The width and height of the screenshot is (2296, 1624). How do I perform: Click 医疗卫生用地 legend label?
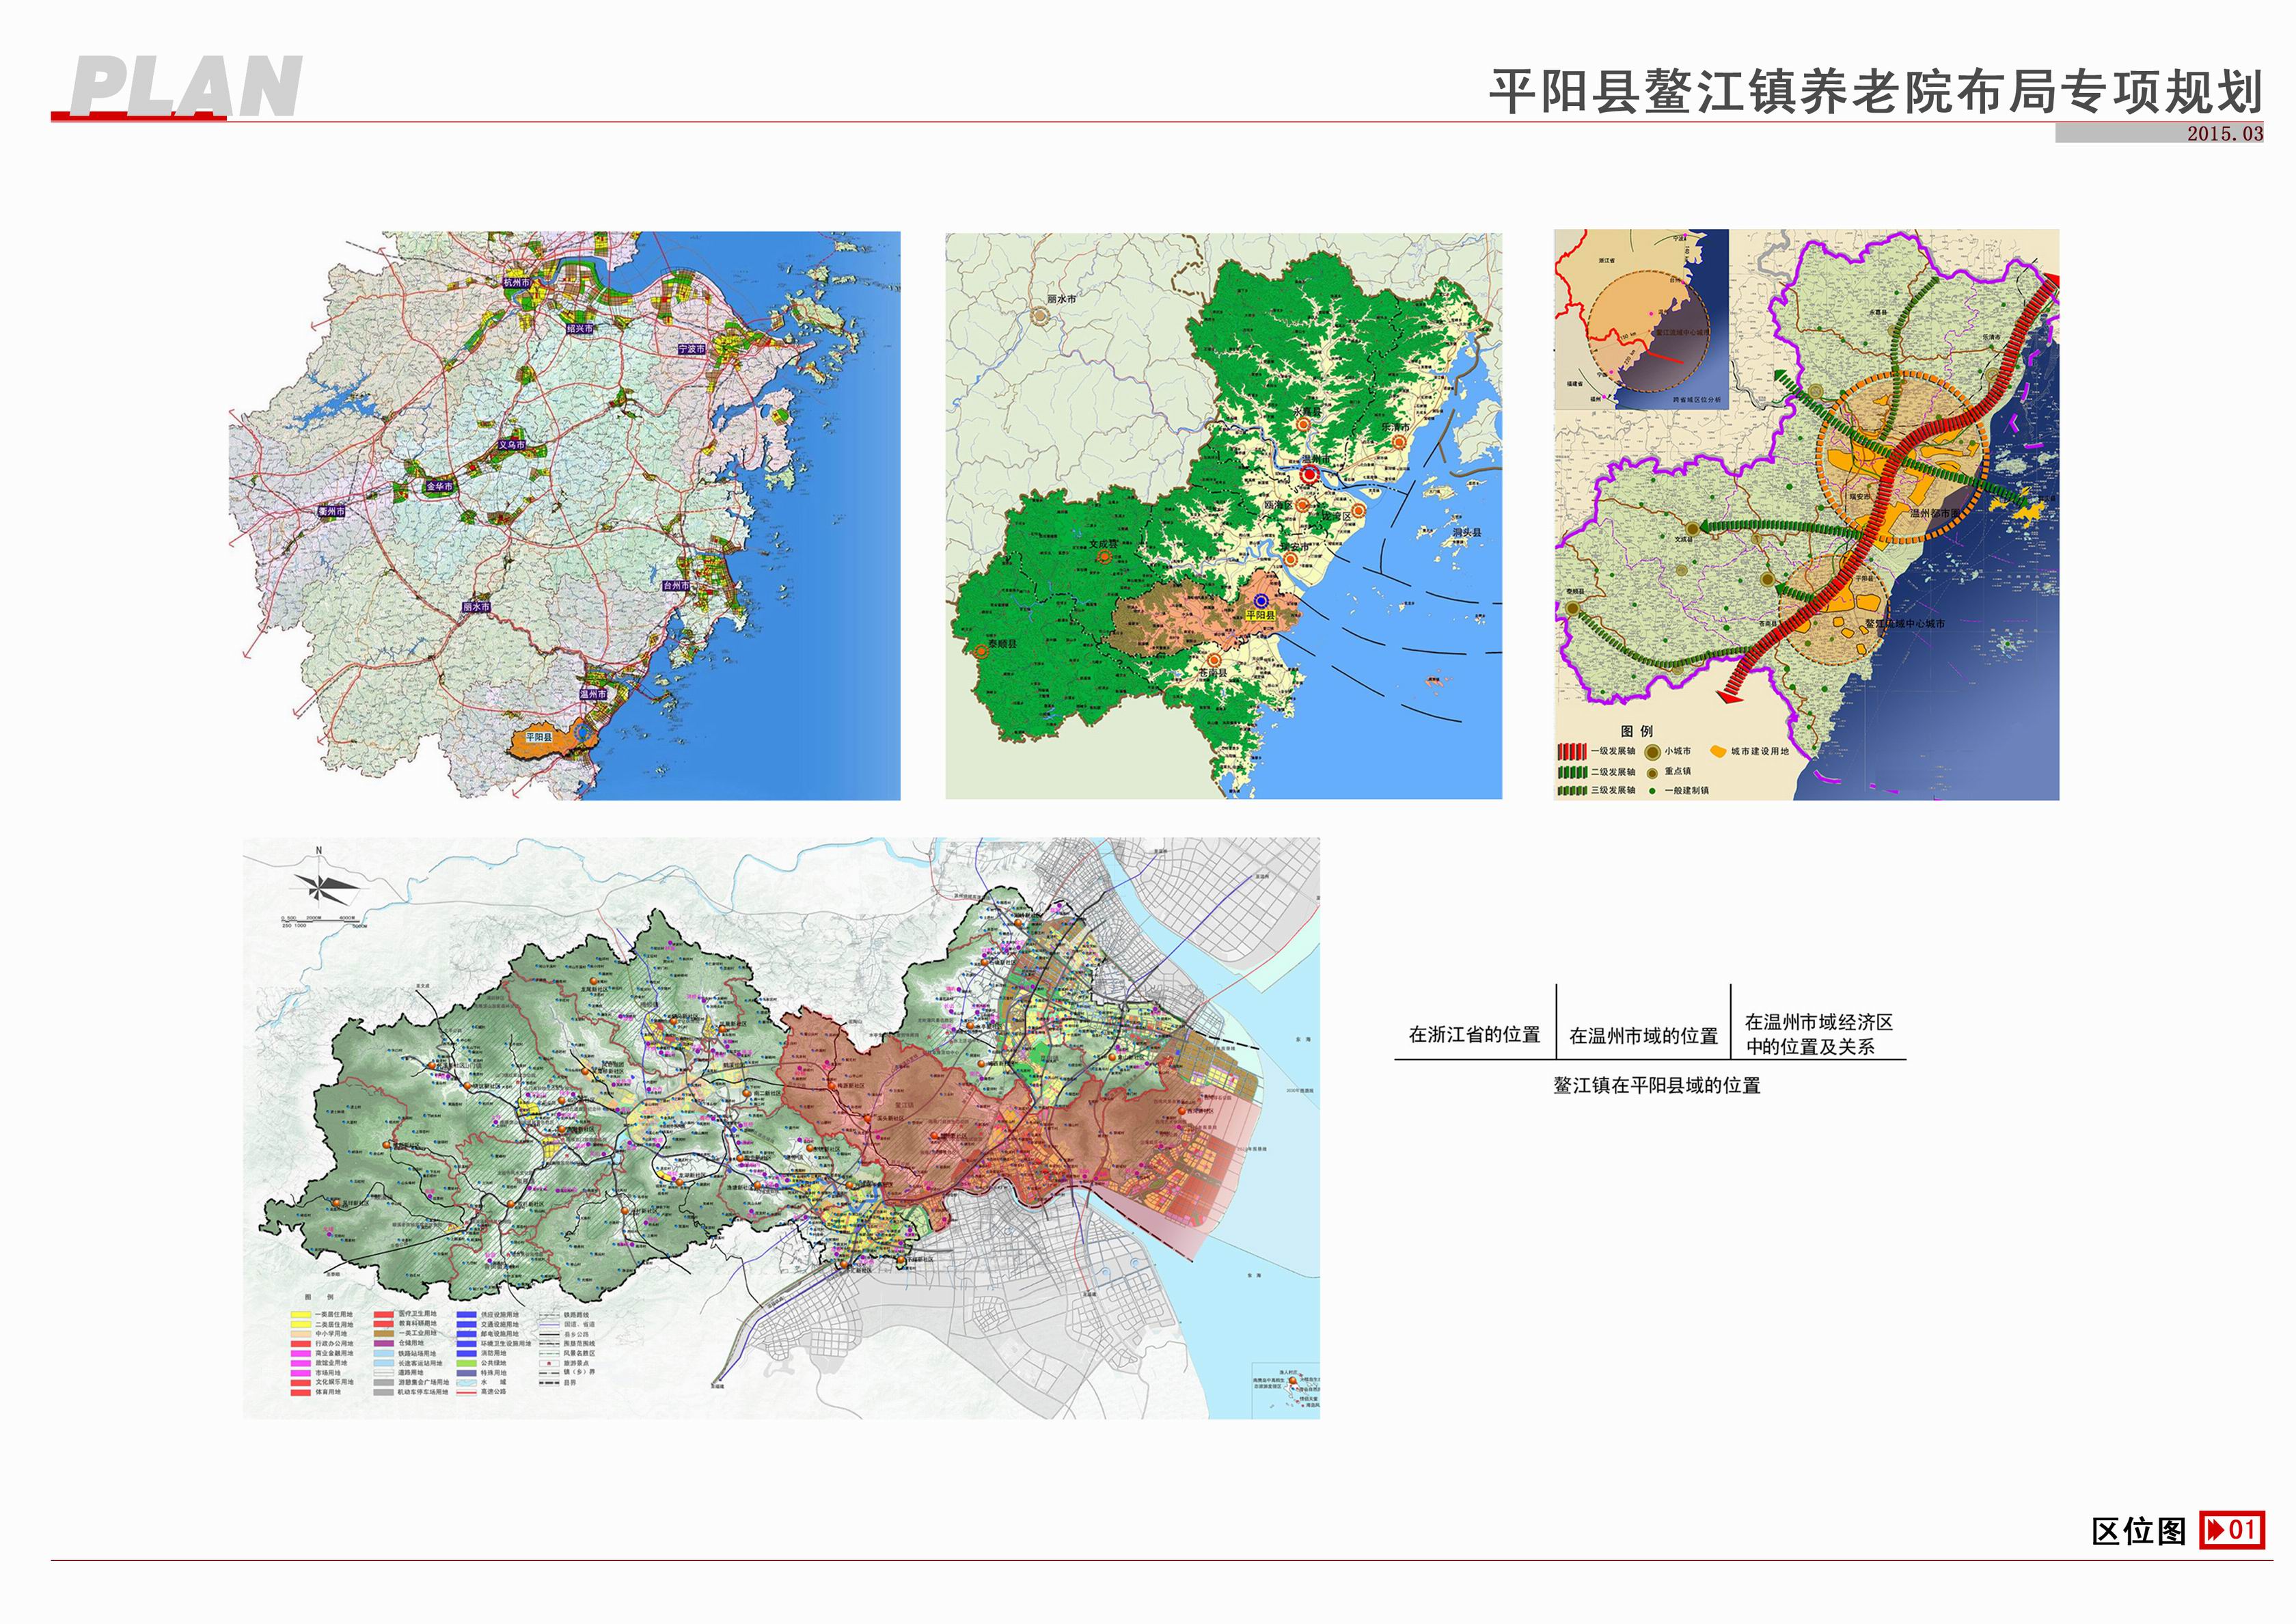418,1314
